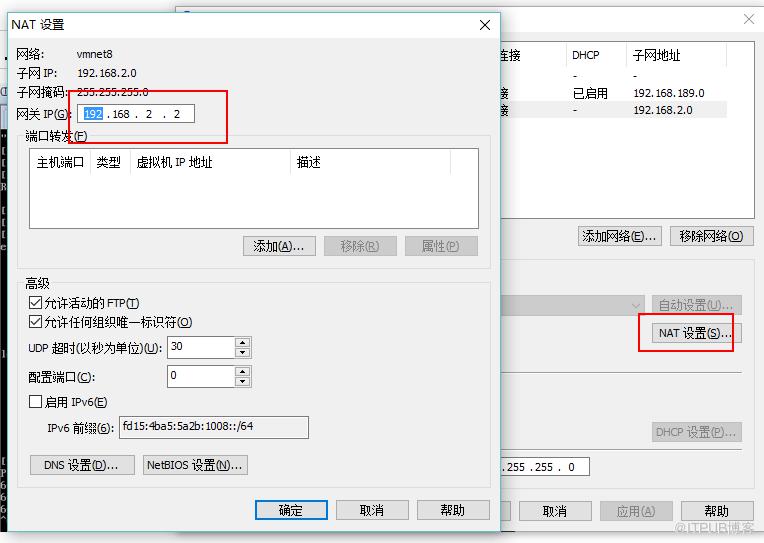This screenshot has height=543, width=764.
Task: Click subnet mask field in background window
Action: pos(545,467)
